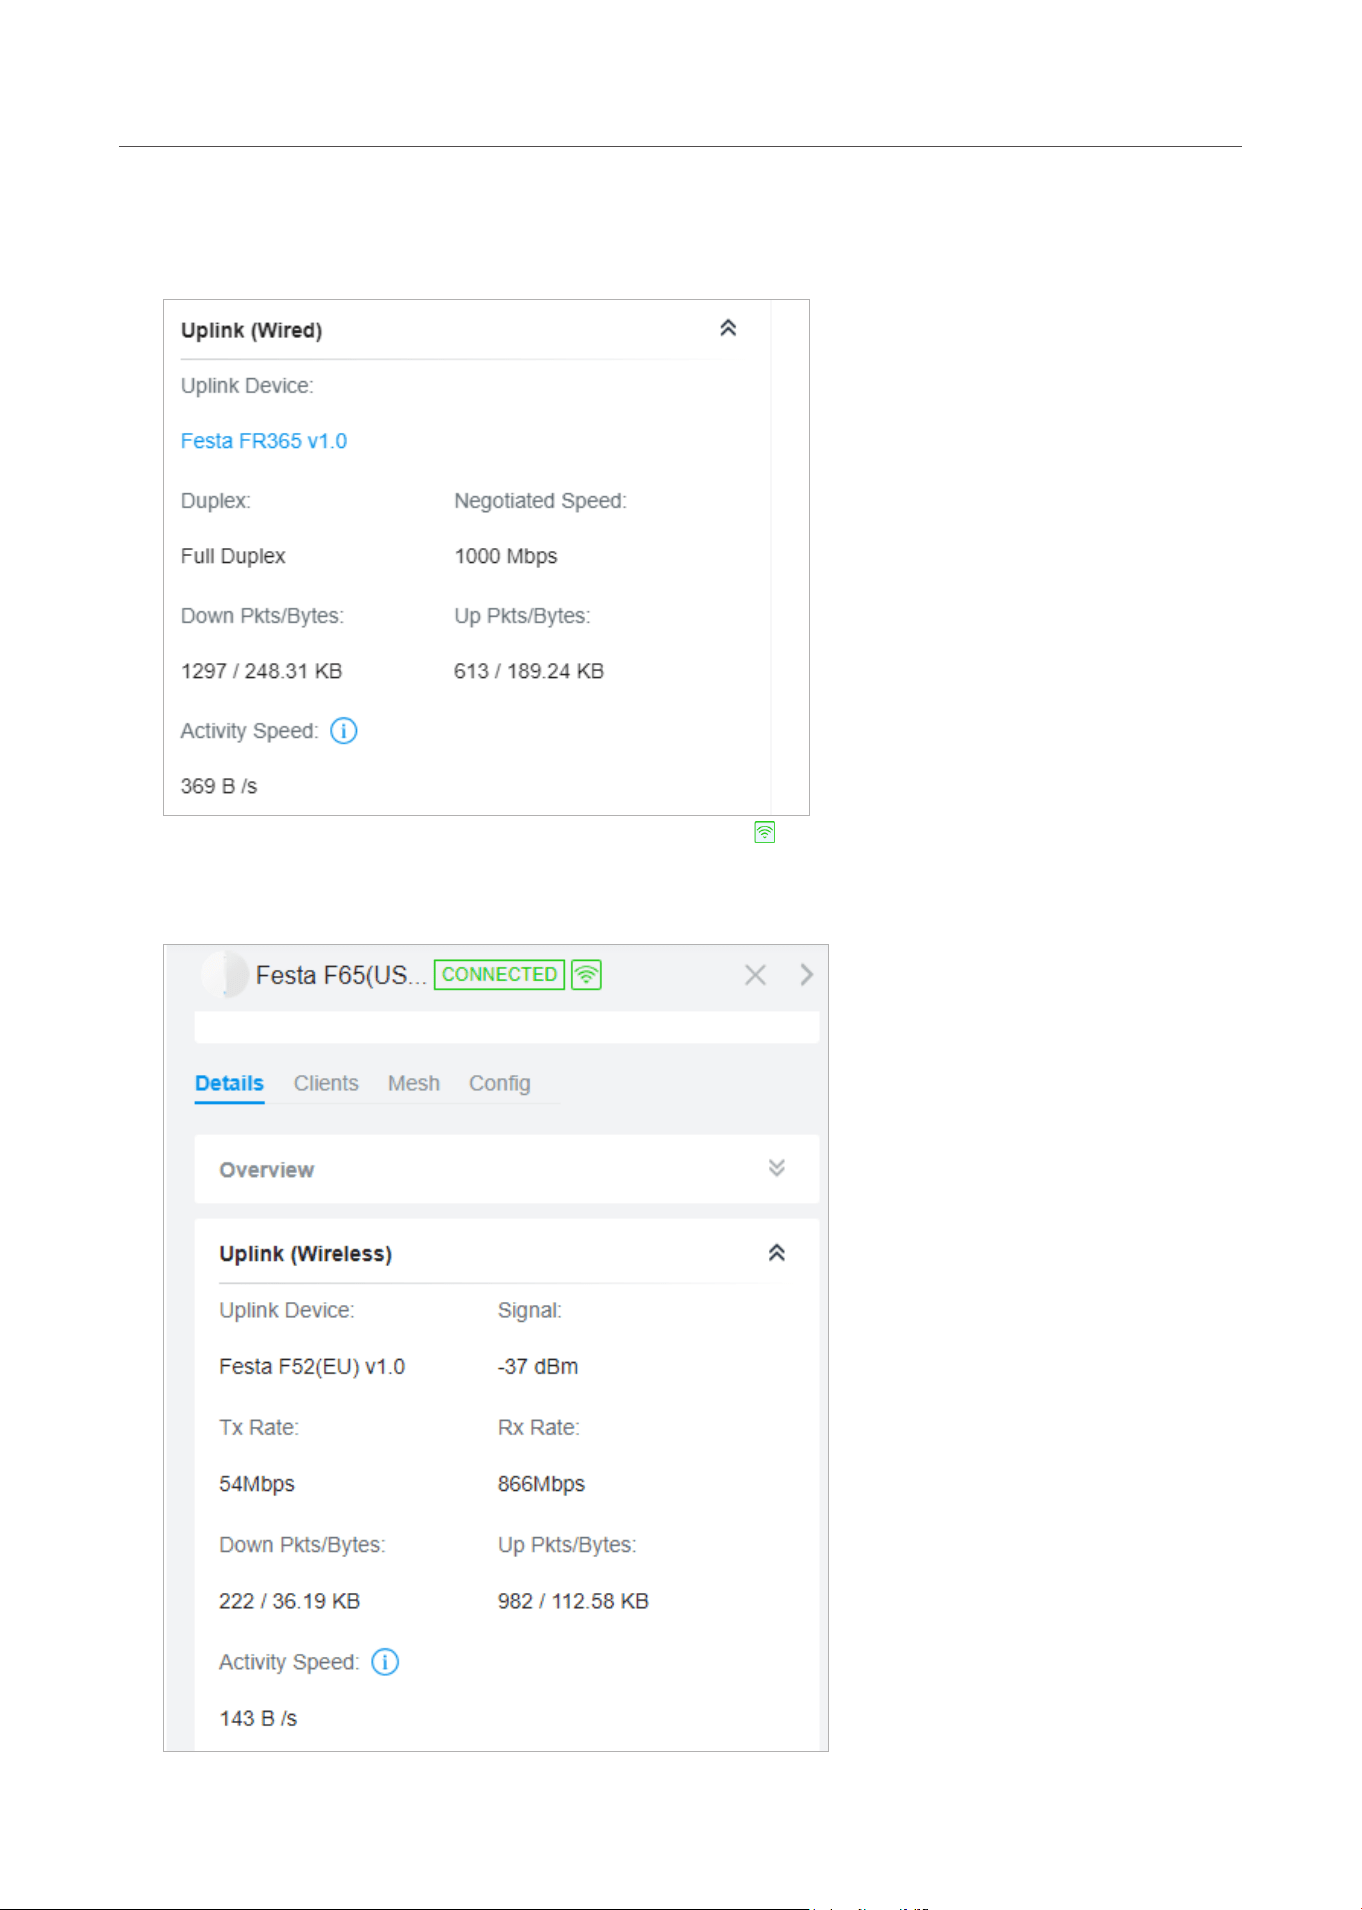
Task: Select the 54Mbps Tx Rate value
Action: pyautogui.click(x=257, y=1484)
